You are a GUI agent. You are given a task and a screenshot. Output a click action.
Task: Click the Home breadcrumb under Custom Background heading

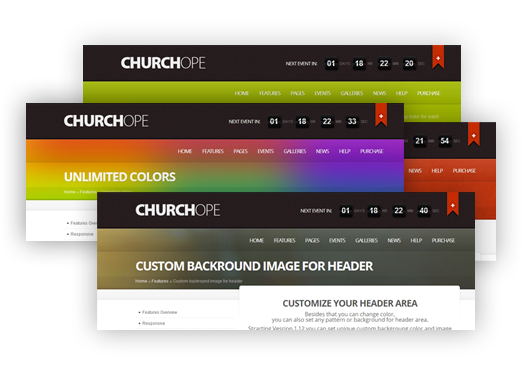141,281
